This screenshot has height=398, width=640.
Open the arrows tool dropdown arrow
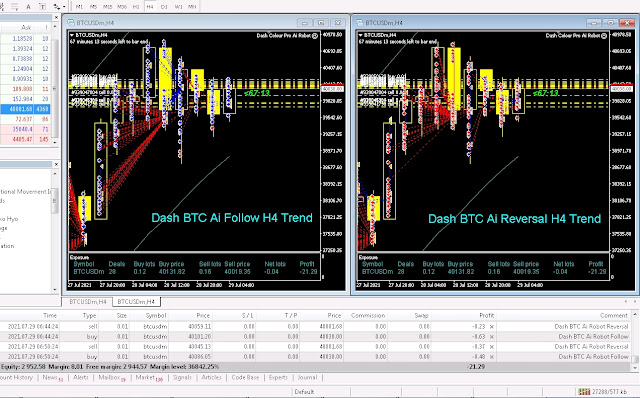click(x=64, y=7)
